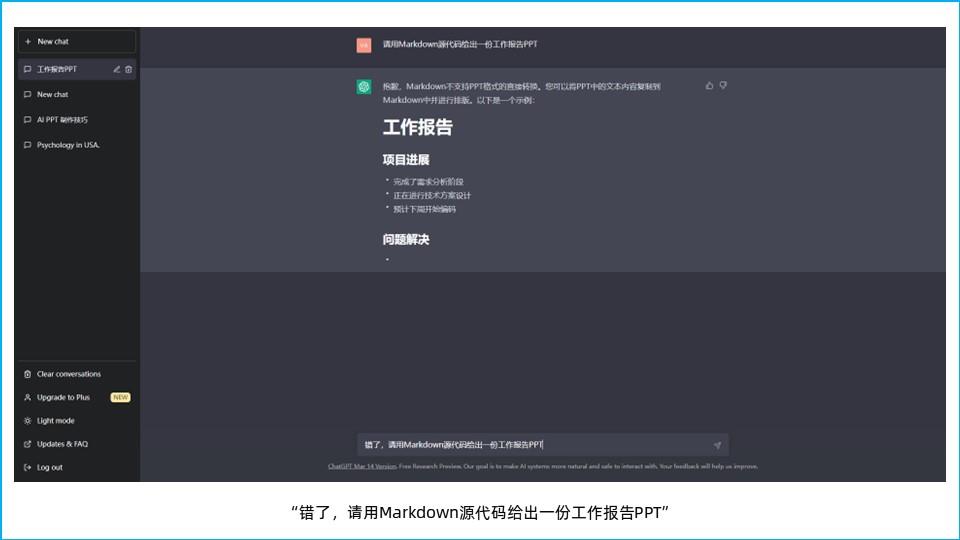The height and width of the screenshot is (540, 960).
Task: Open the ChatGPT Mar 14 Version link
Action: (x=362, y=467)
